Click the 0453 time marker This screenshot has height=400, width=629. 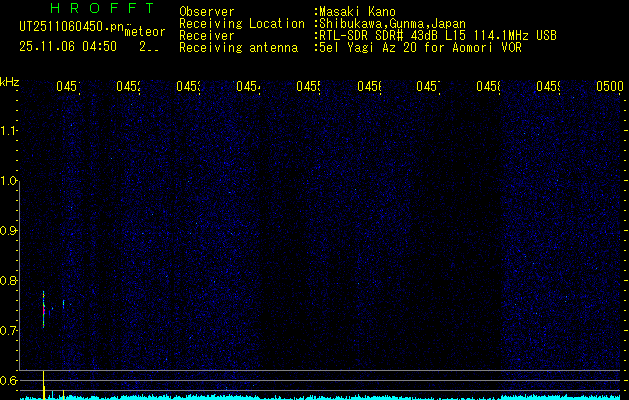pos(188,86)
